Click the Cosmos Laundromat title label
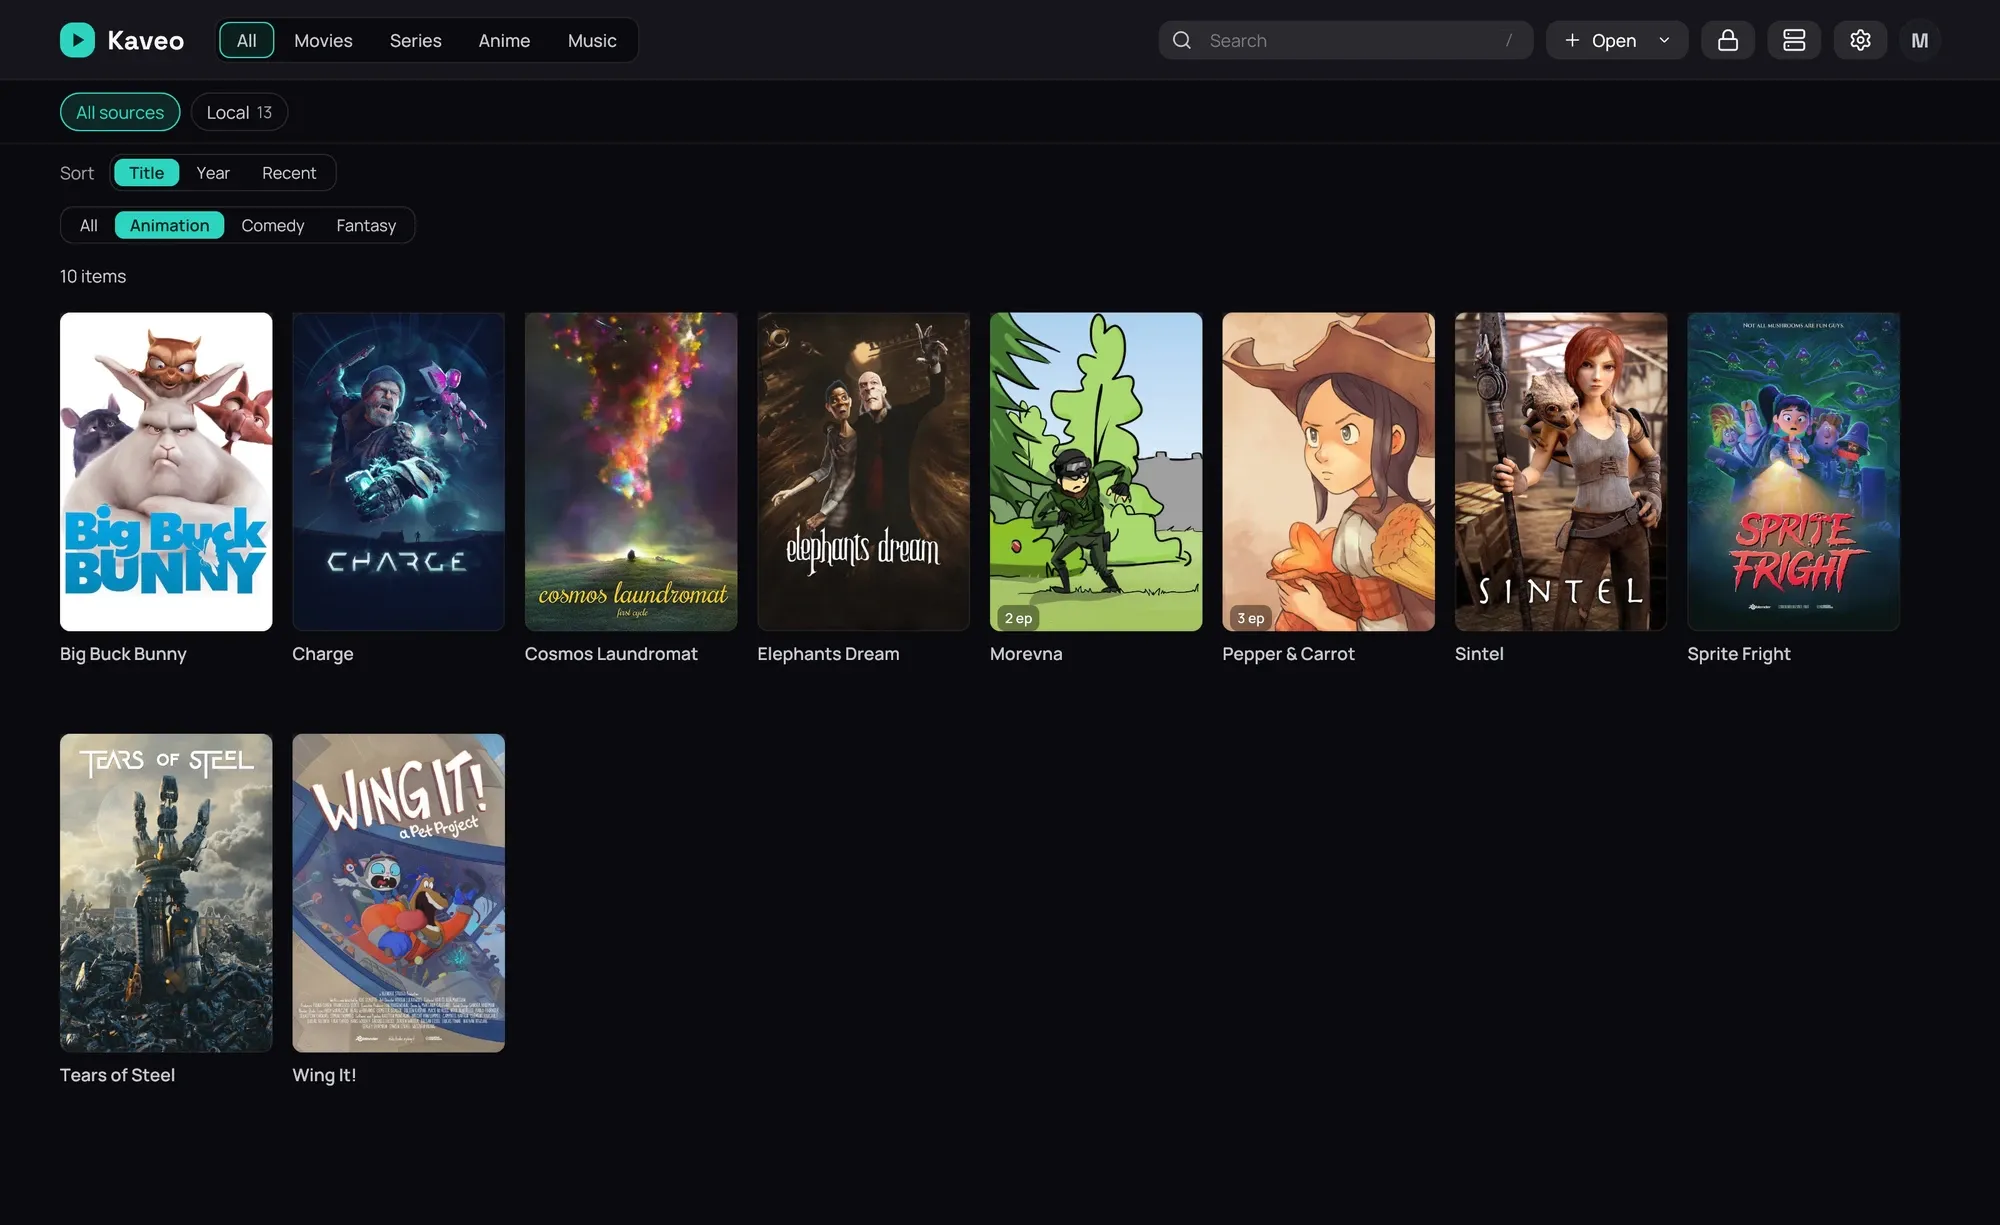This screenshot has width=2000, height=1225. (611, 653)
